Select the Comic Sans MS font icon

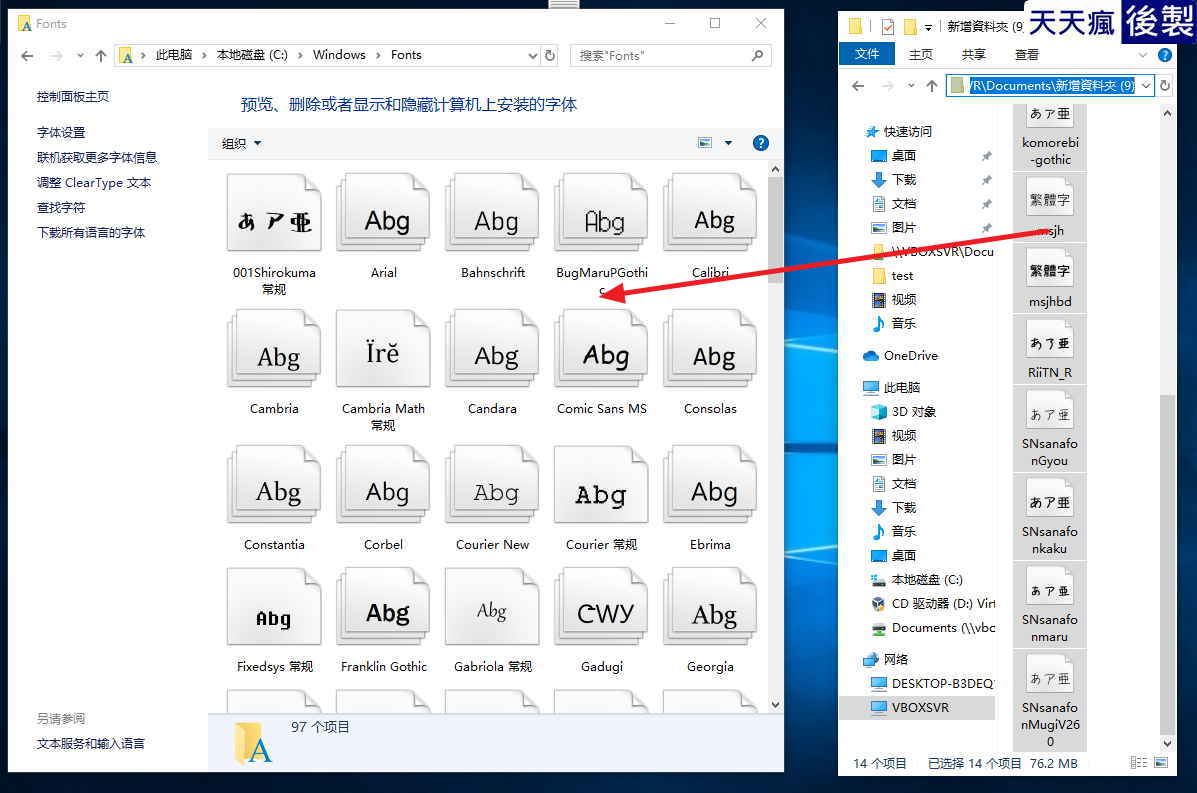(x=602, y=350)
